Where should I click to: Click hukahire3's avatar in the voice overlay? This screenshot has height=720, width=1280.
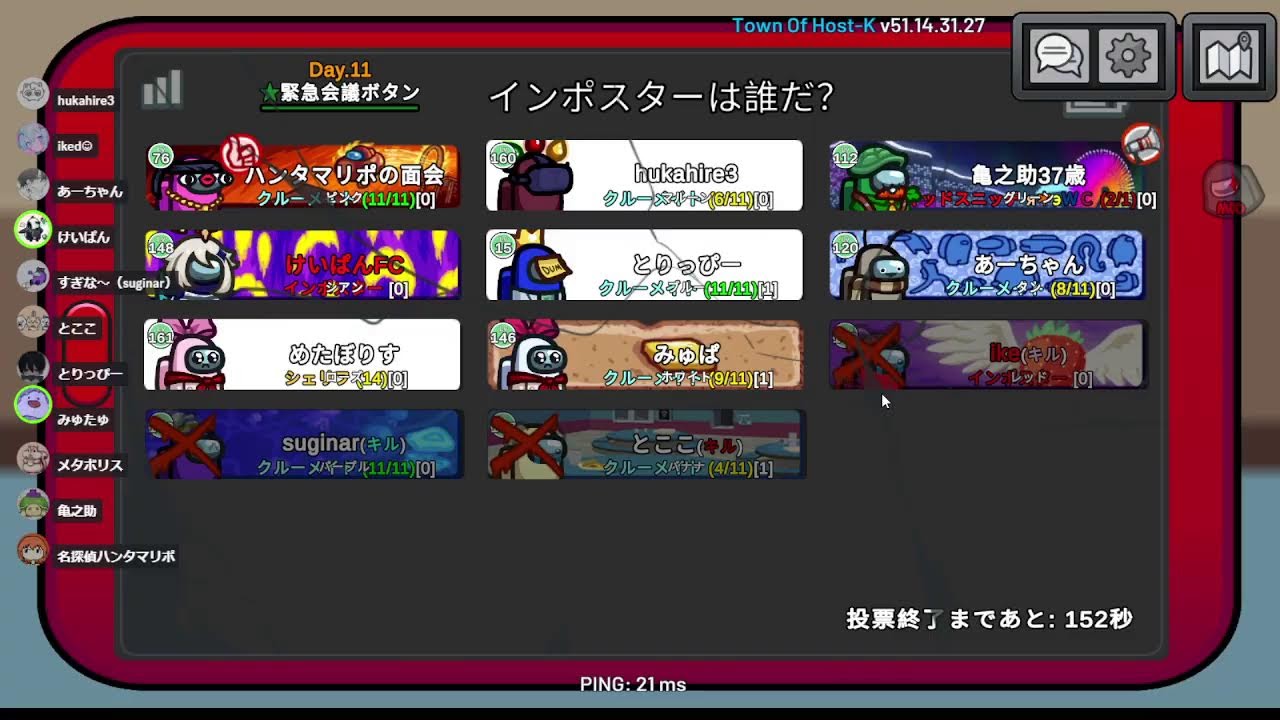[33, 93]
